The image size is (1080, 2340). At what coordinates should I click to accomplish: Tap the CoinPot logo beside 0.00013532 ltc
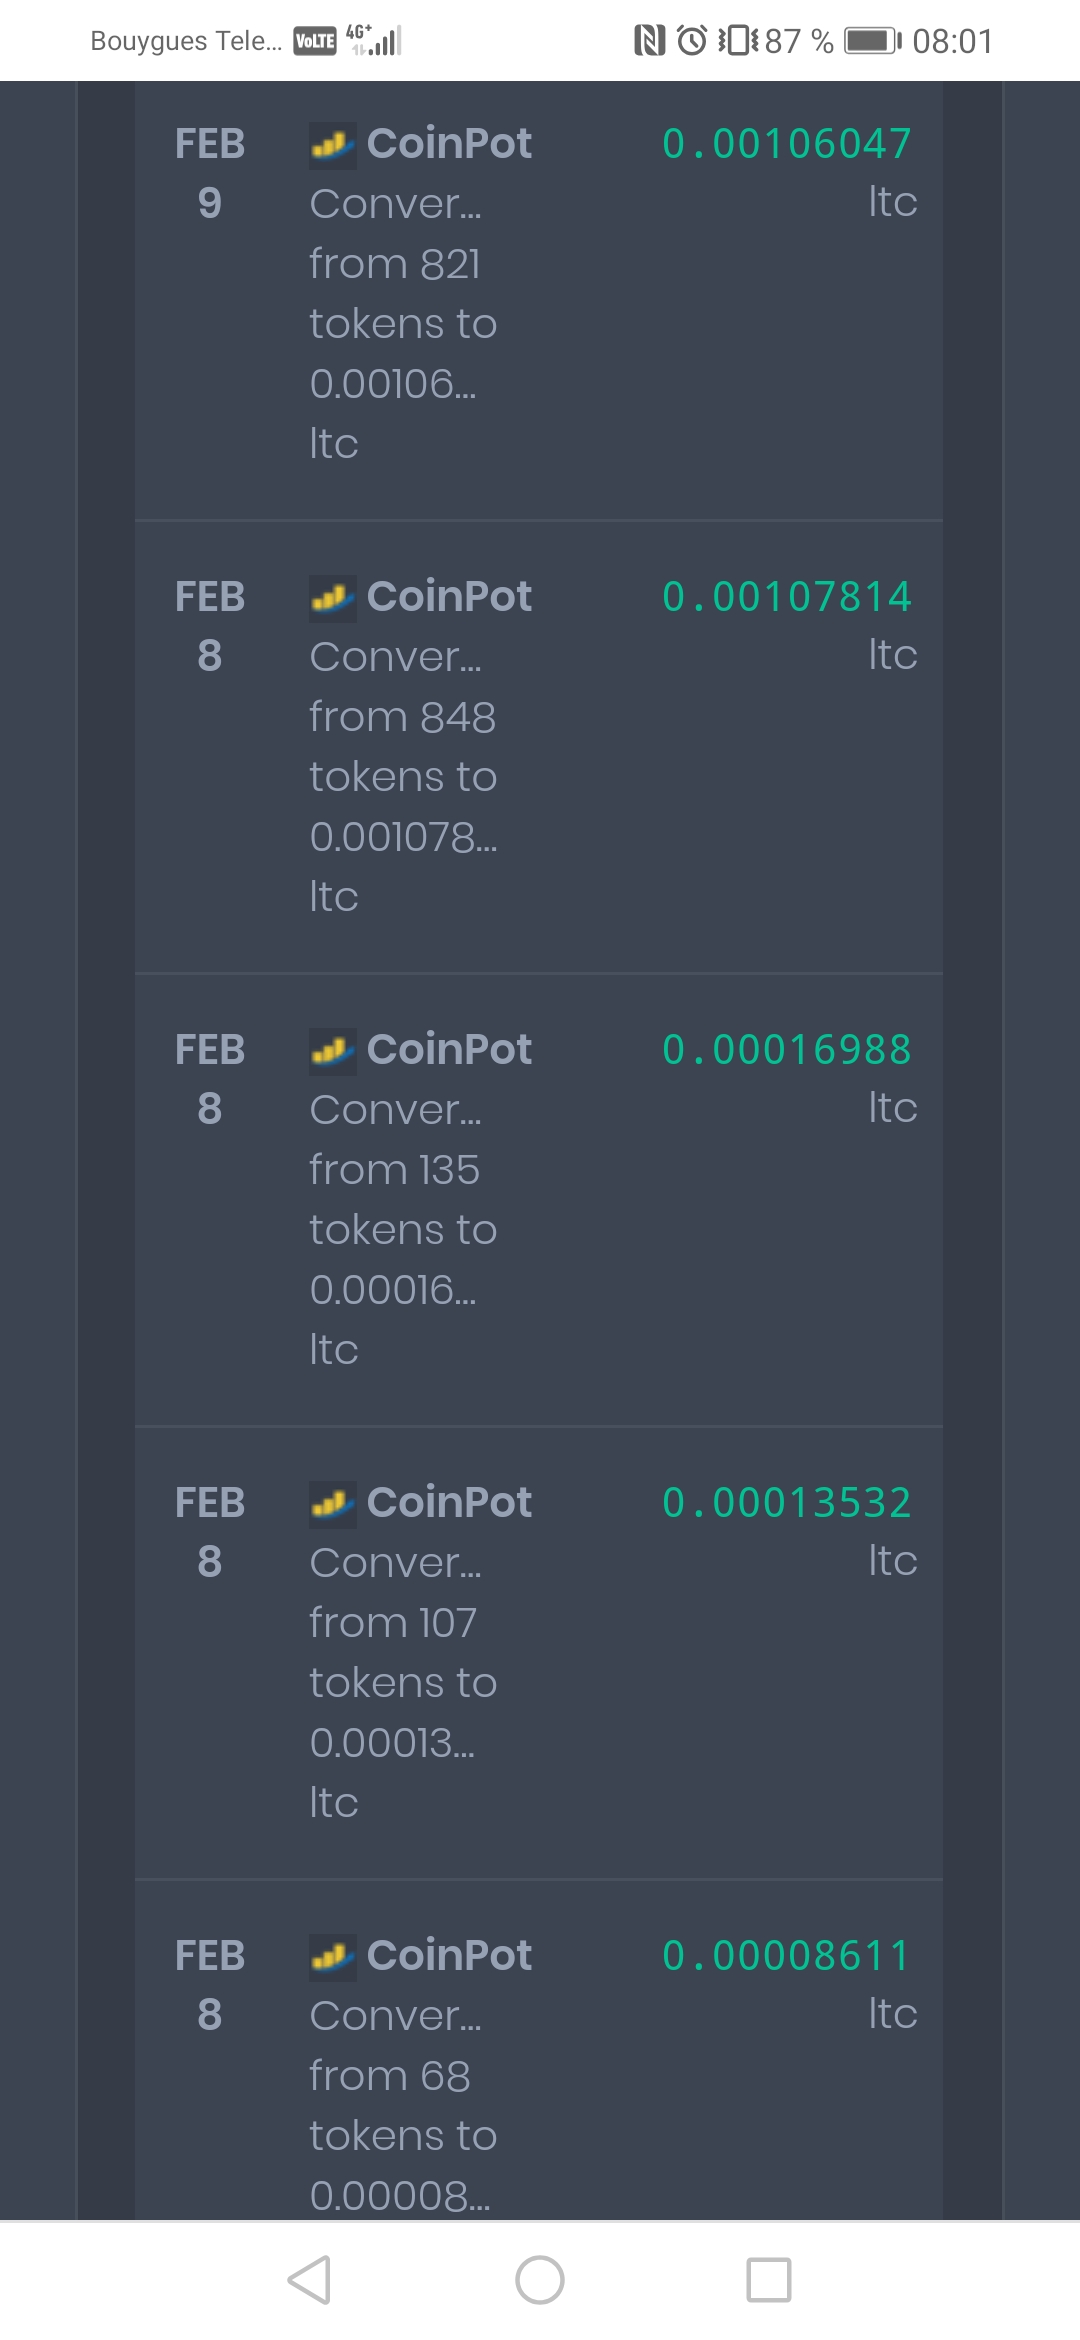tap(332, 1504)
